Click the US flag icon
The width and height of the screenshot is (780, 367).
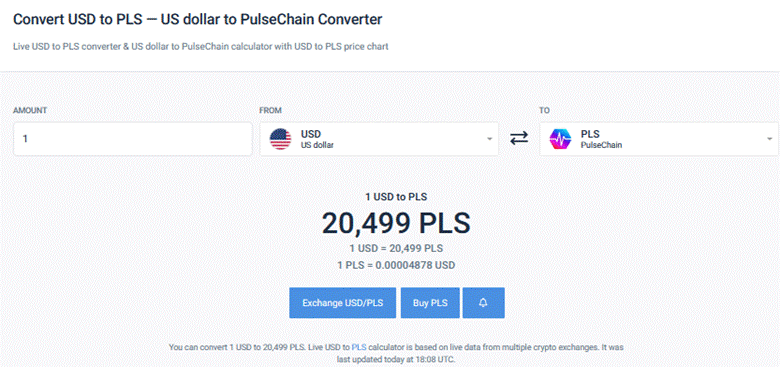coord(281,139)
